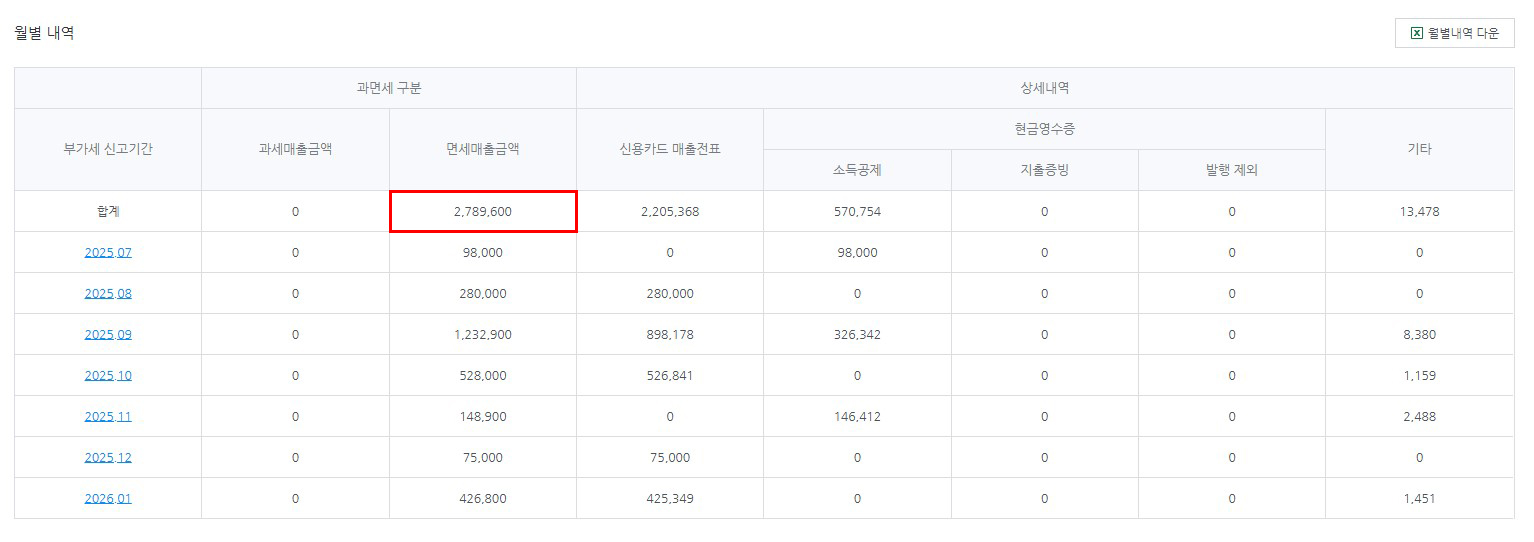Viewport: 1534px width, 542px height.
Task: Select the 2025.09 reporting period link
Action: [108, 335]
